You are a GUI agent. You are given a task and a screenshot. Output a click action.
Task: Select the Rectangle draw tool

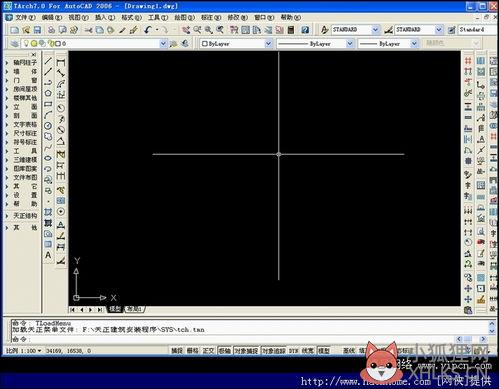[x=48, y=104]
